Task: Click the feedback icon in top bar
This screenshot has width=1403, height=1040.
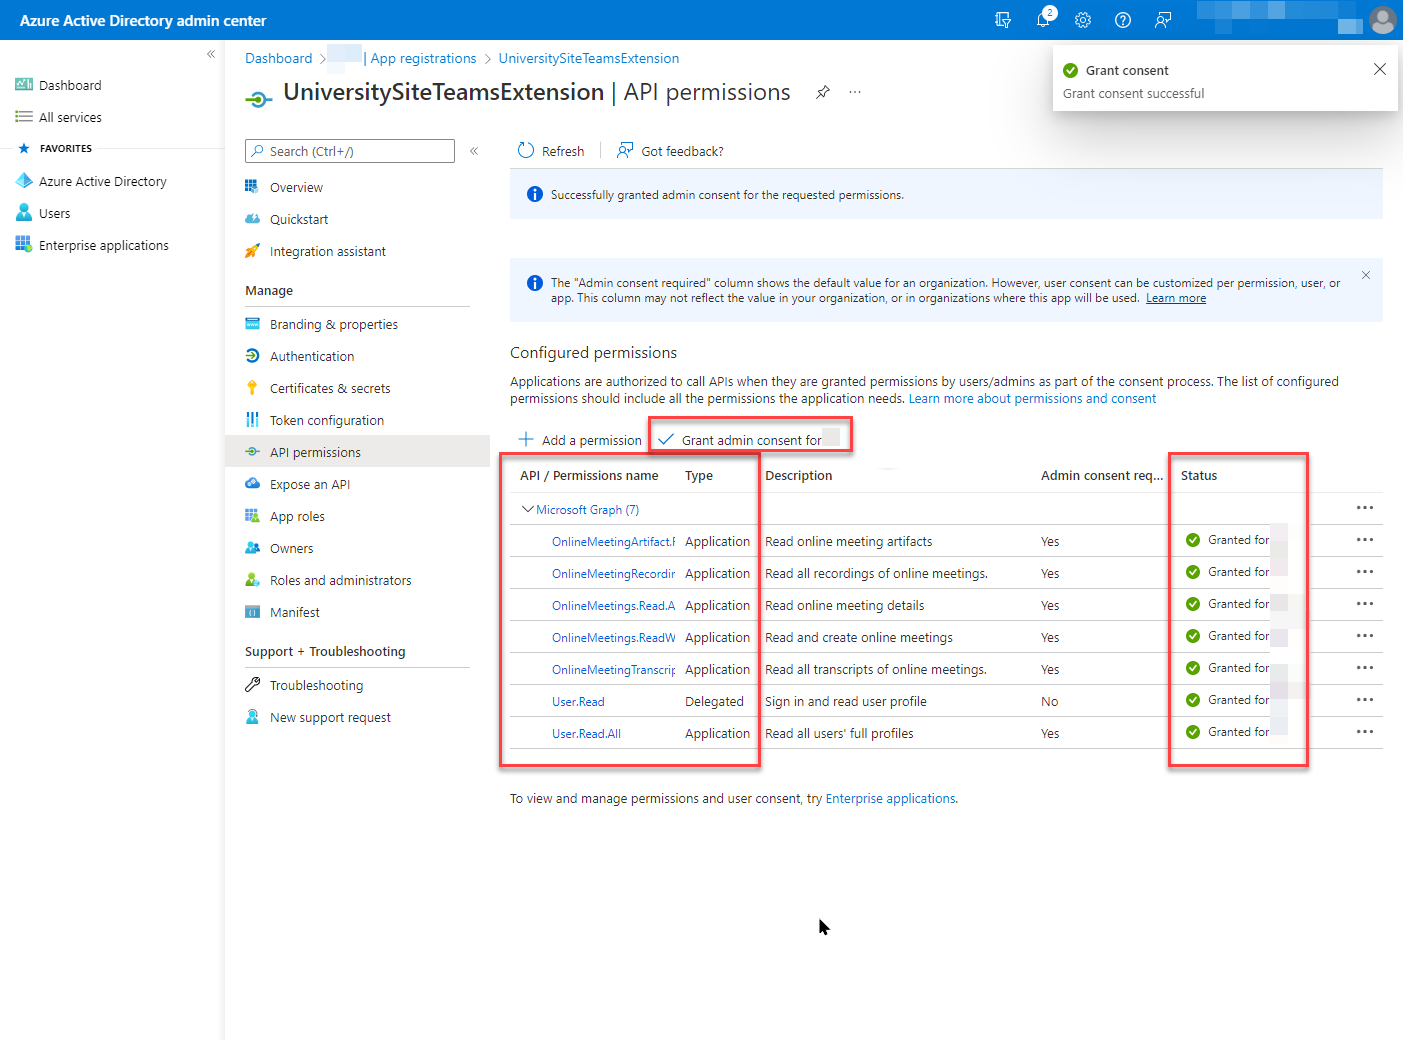Action: (1163, 20)
